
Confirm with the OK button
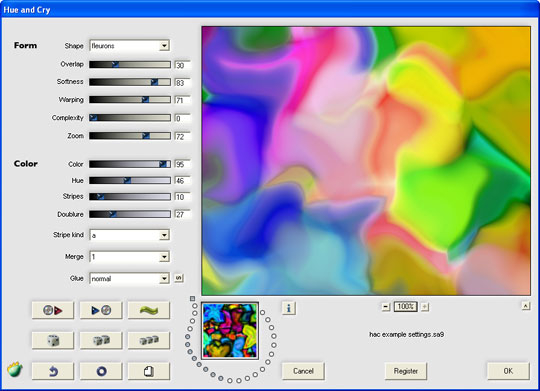coord(508,371)
